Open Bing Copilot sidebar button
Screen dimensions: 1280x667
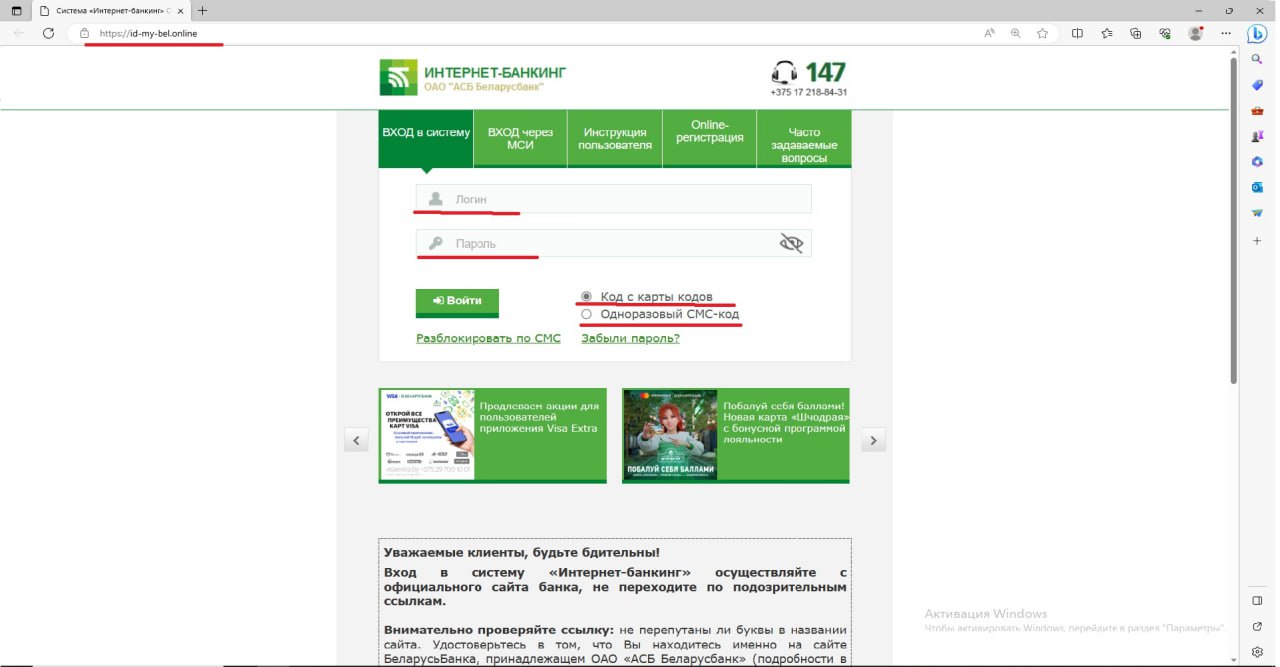(x=1258, y=33)
